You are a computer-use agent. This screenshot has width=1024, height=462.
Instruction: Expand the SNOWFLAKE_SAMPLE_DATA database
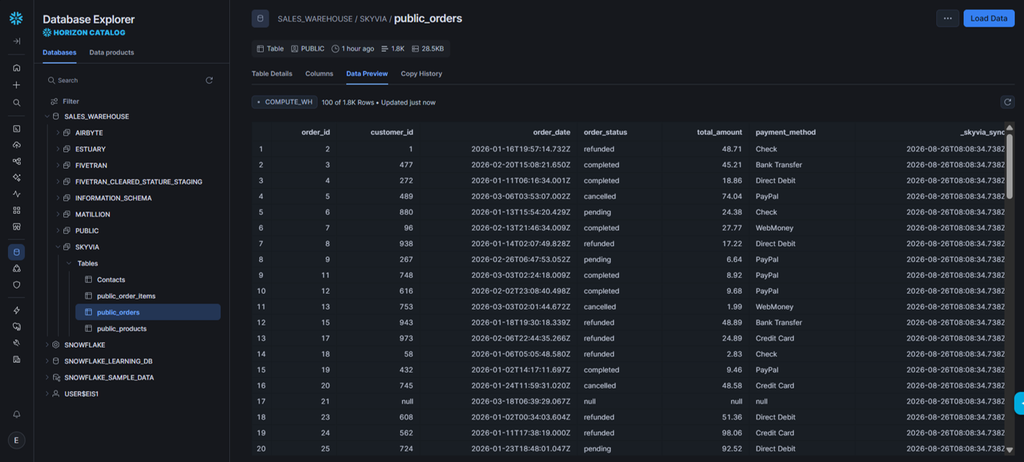pos(46,377)
